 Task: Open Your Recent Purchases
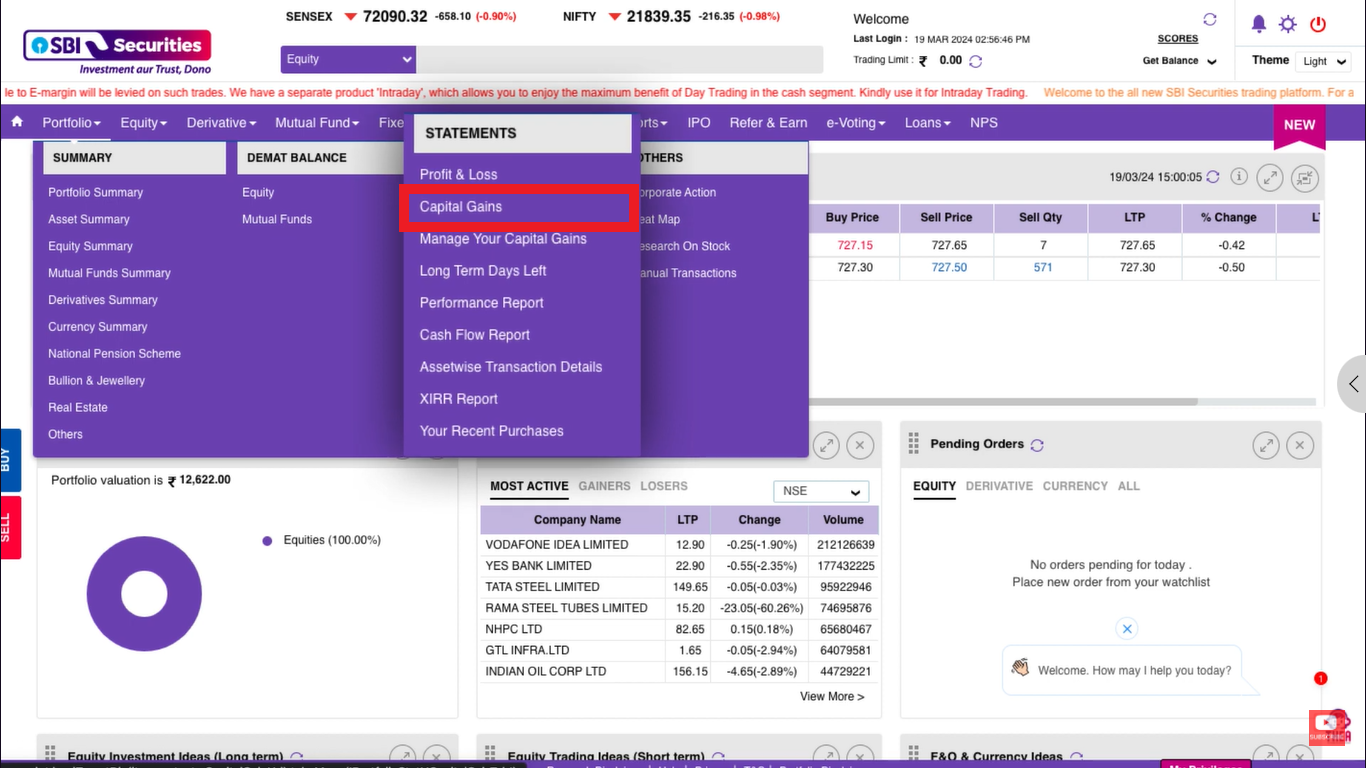pos(492,430)
